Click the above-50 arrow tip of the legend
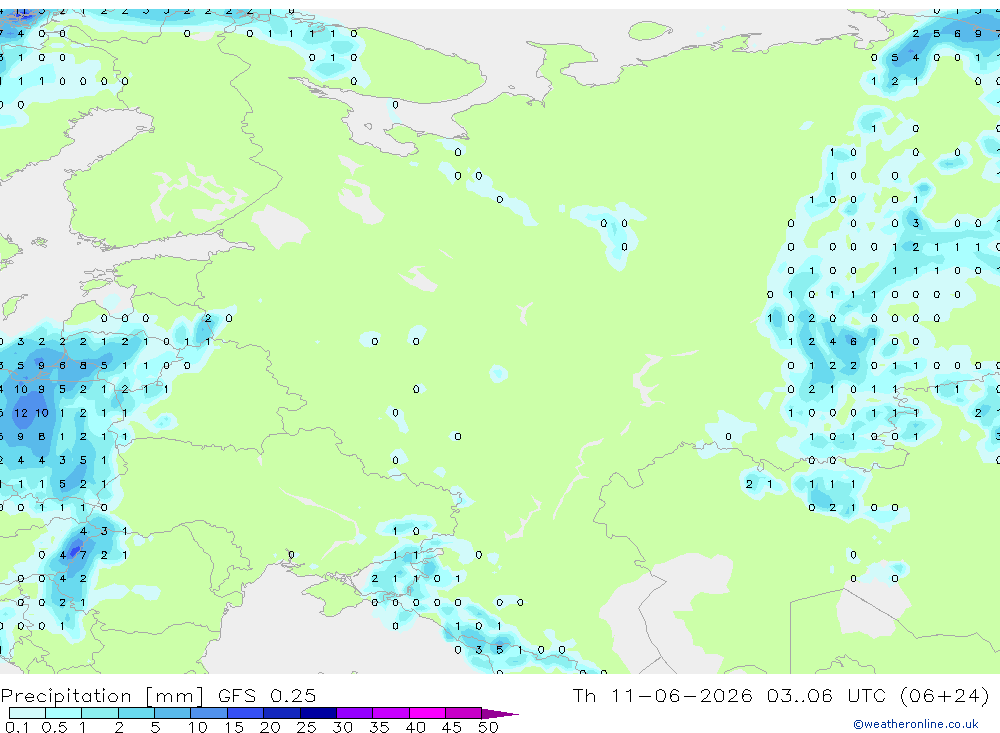The height and width of the screenshot is (733, 1000). tap(500, 713)
